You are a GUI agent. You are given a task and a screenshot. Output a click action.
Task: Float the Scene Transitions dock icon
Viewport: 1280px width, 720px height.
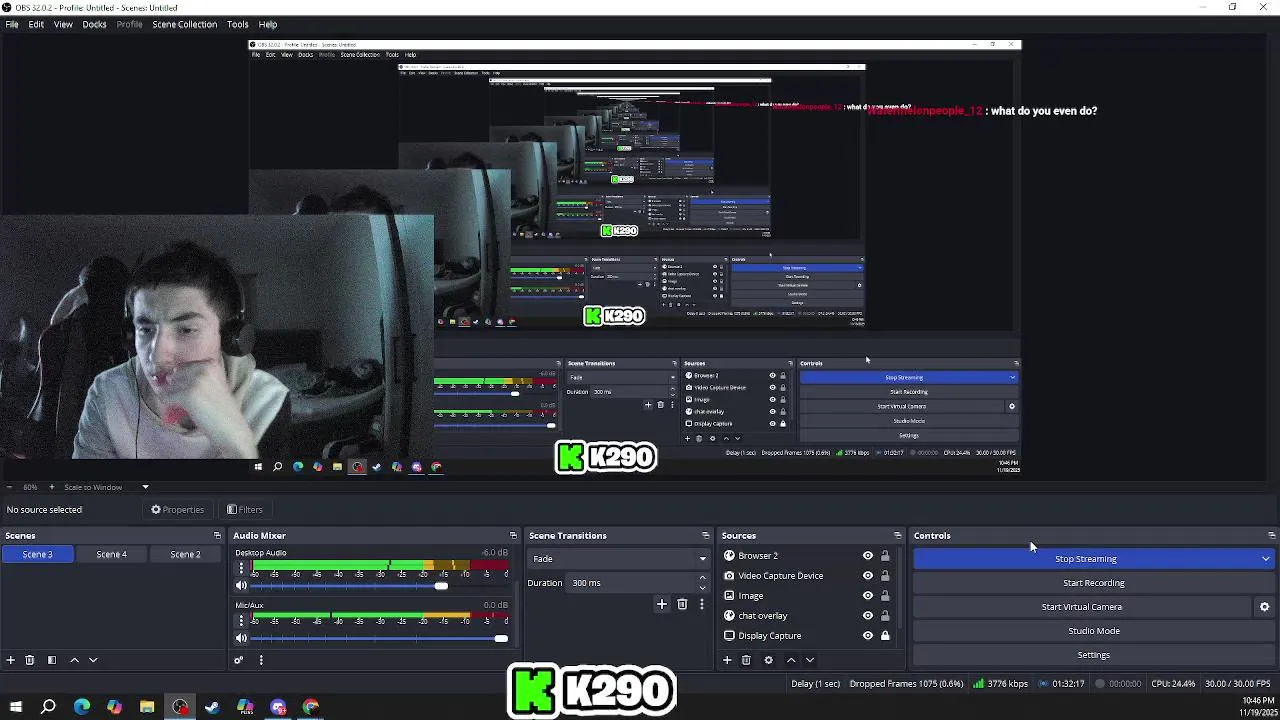705,536
